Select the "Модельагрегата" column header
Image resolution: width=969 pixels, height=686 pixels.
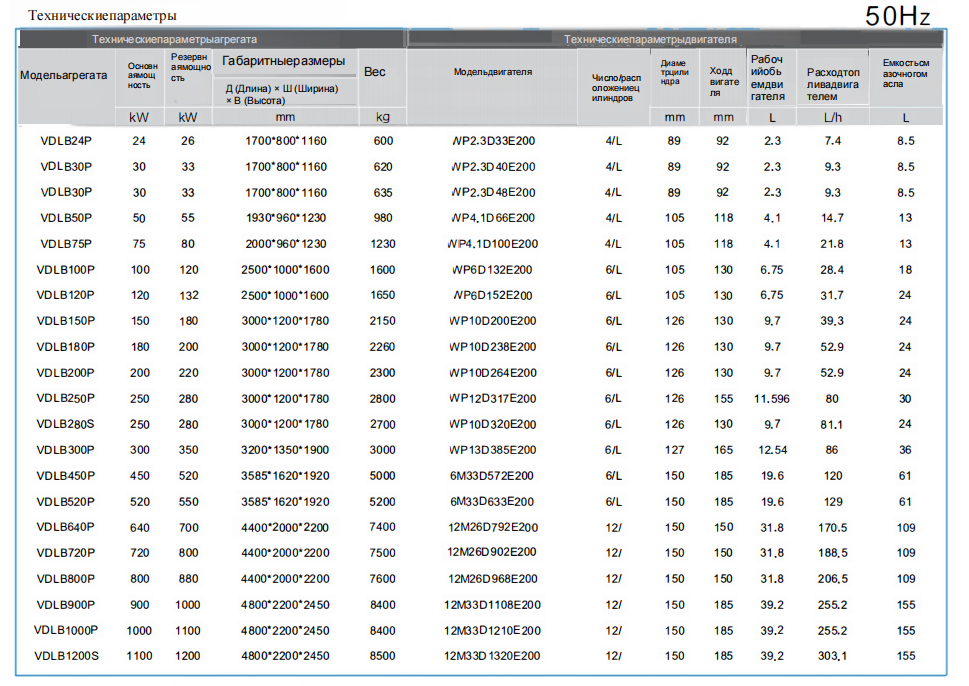pyautogui.click(x=64, y=75)
